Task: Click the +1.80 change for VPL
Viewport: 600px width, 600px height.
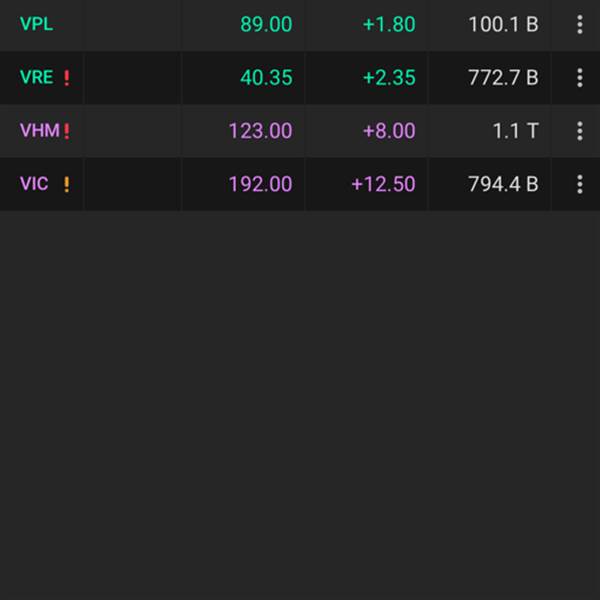Action: pyautogui.click(x=389, y=24)
